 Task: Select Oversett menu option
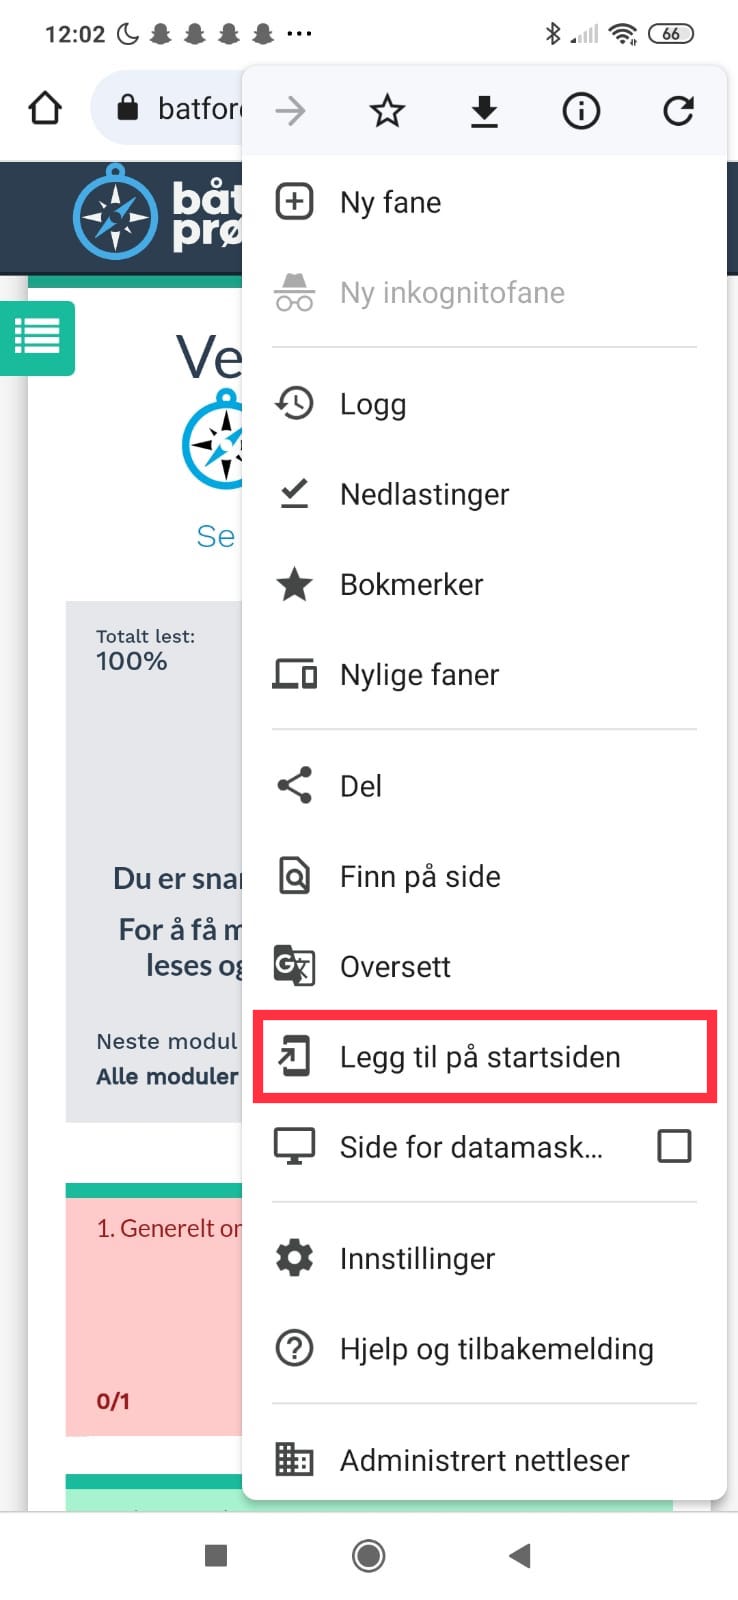point(484,966)
